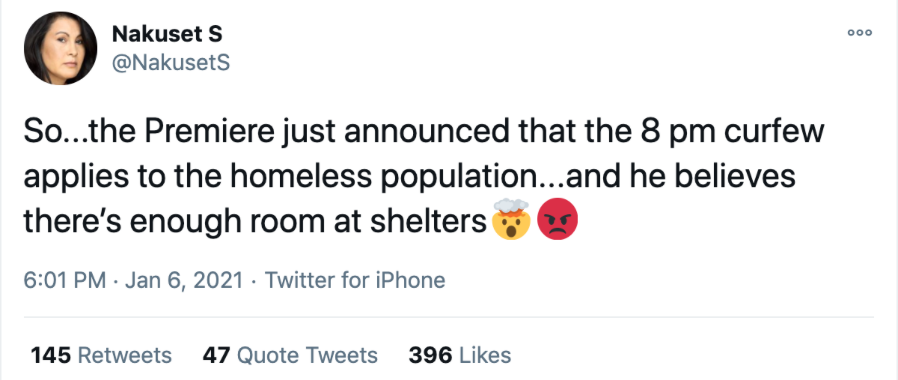This screenshot has height=380, width=898.
Task: Click the exploding head emoji
Action: [x=511, y=219]
